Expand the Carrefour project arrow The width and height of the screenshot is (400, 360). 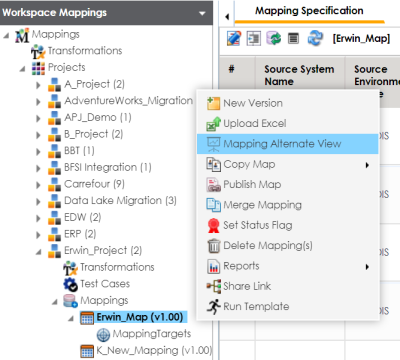[x=38, y=185]
